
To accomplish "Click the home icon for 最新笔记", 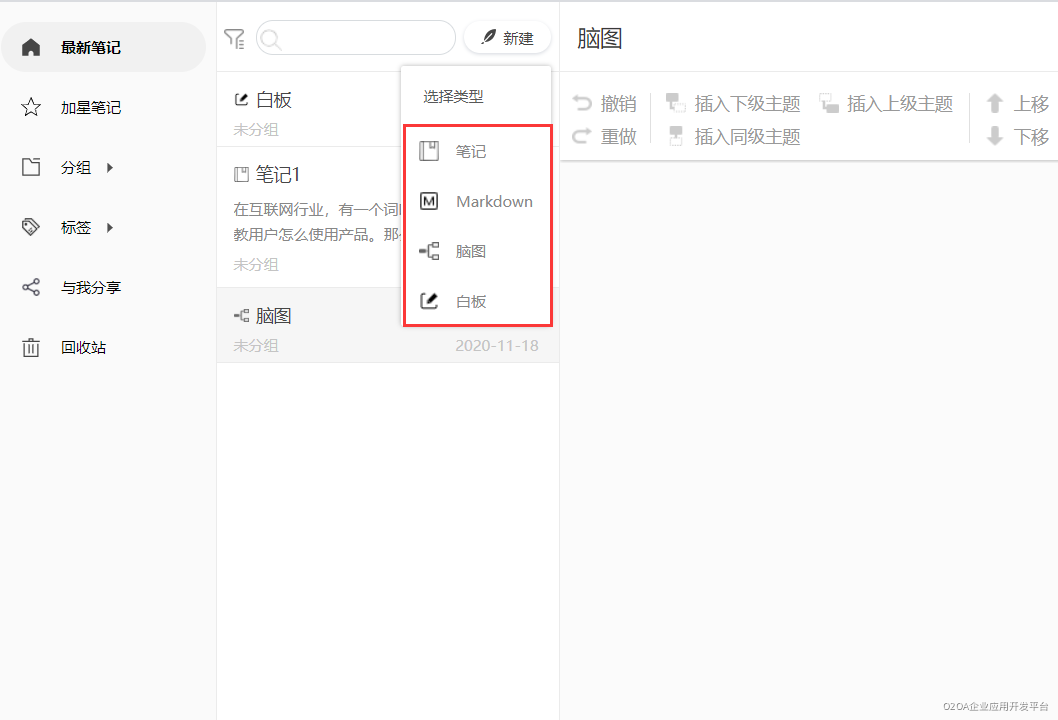I will 31,47.
